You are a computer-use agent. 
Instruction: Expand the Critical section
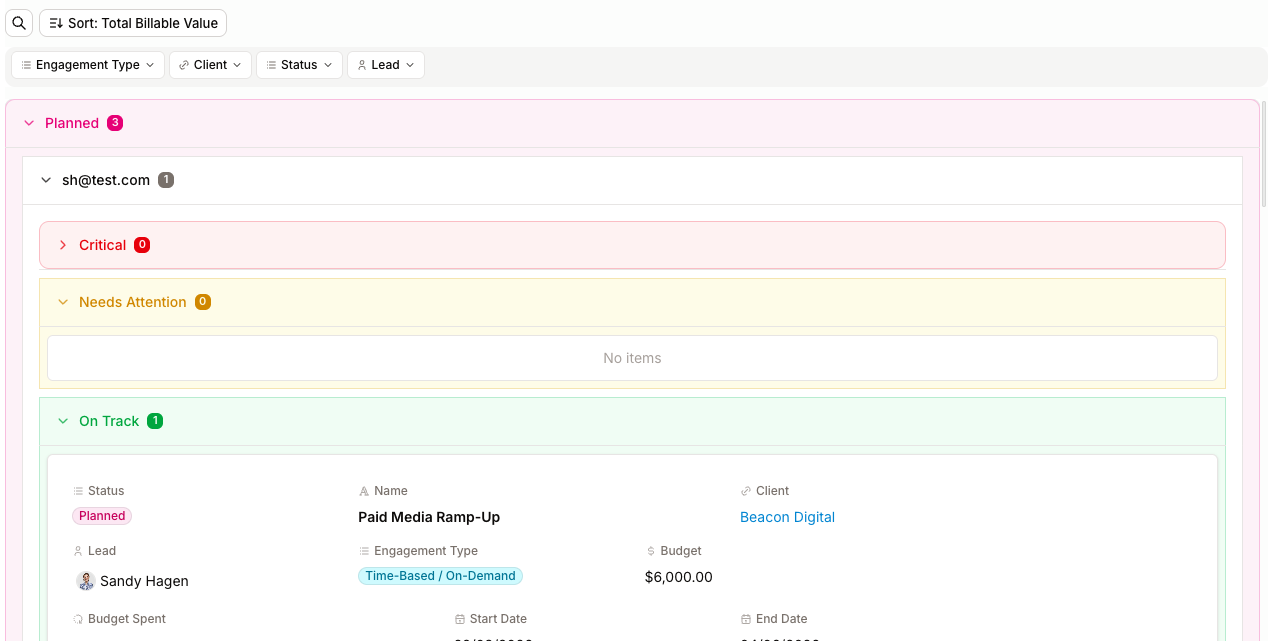coord(63,245)
